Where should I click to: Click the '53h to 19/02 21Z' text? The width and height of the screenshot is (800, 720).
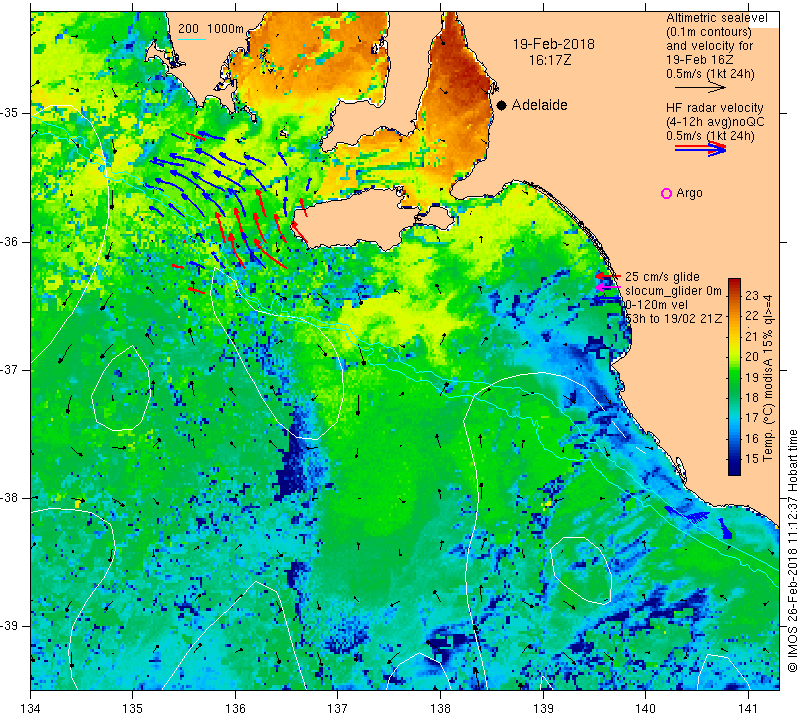(673, 318)
